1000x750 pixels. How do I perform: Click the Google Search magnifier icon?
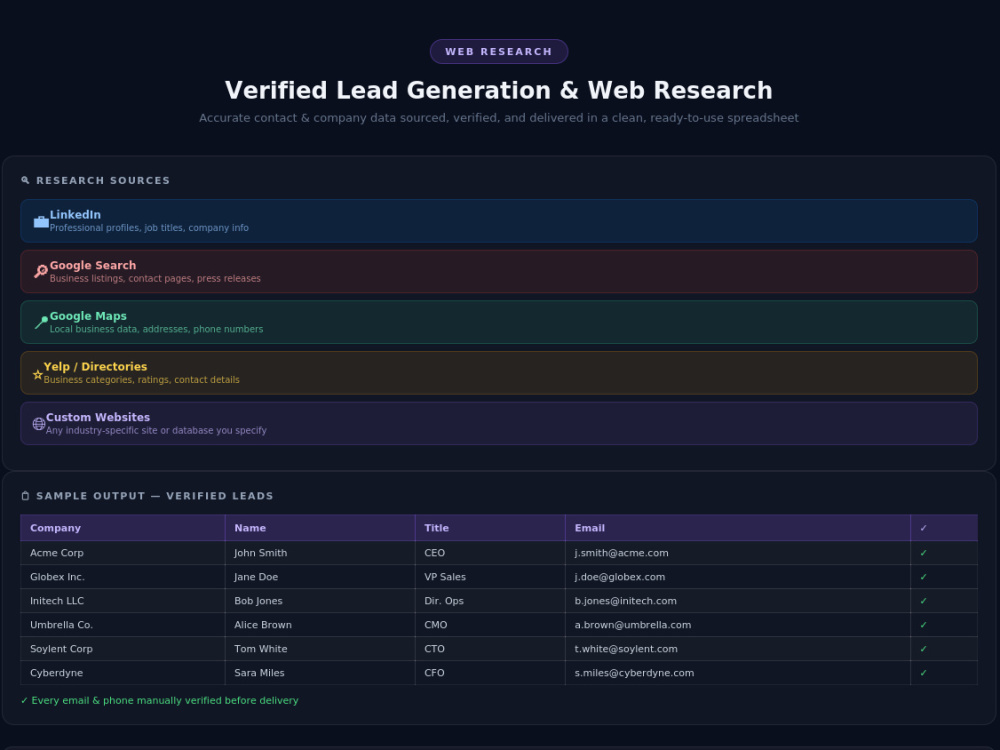coord(41,272)
